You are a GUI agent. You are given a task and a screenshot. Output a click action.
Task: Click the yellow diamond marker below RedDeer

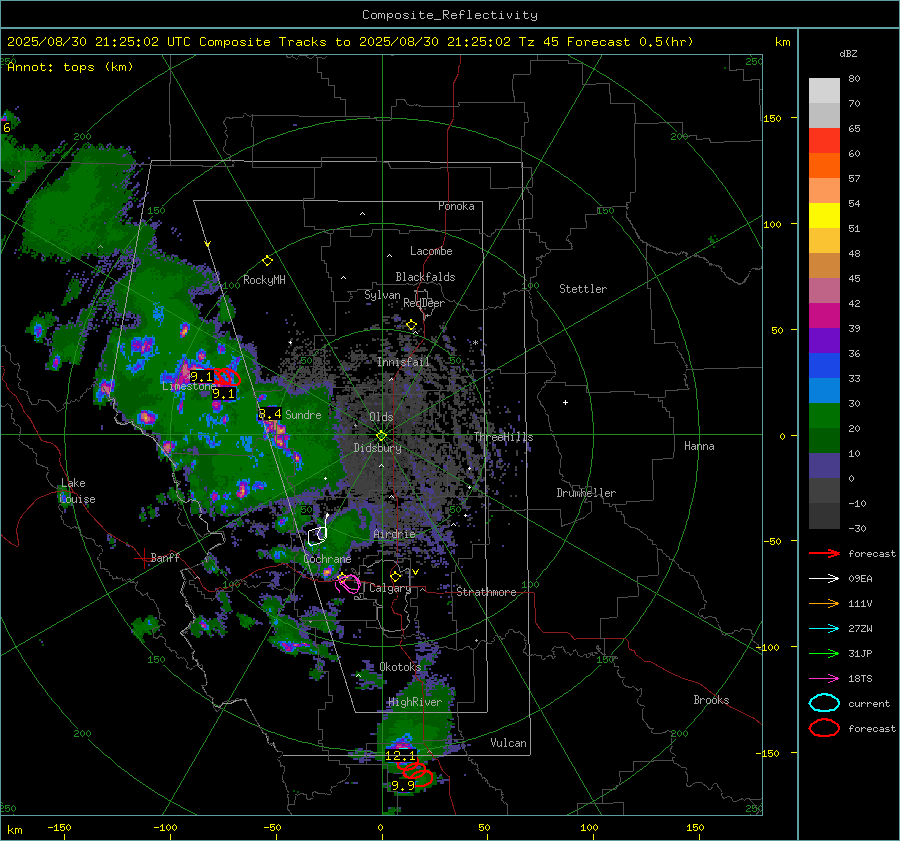[412, 325]
